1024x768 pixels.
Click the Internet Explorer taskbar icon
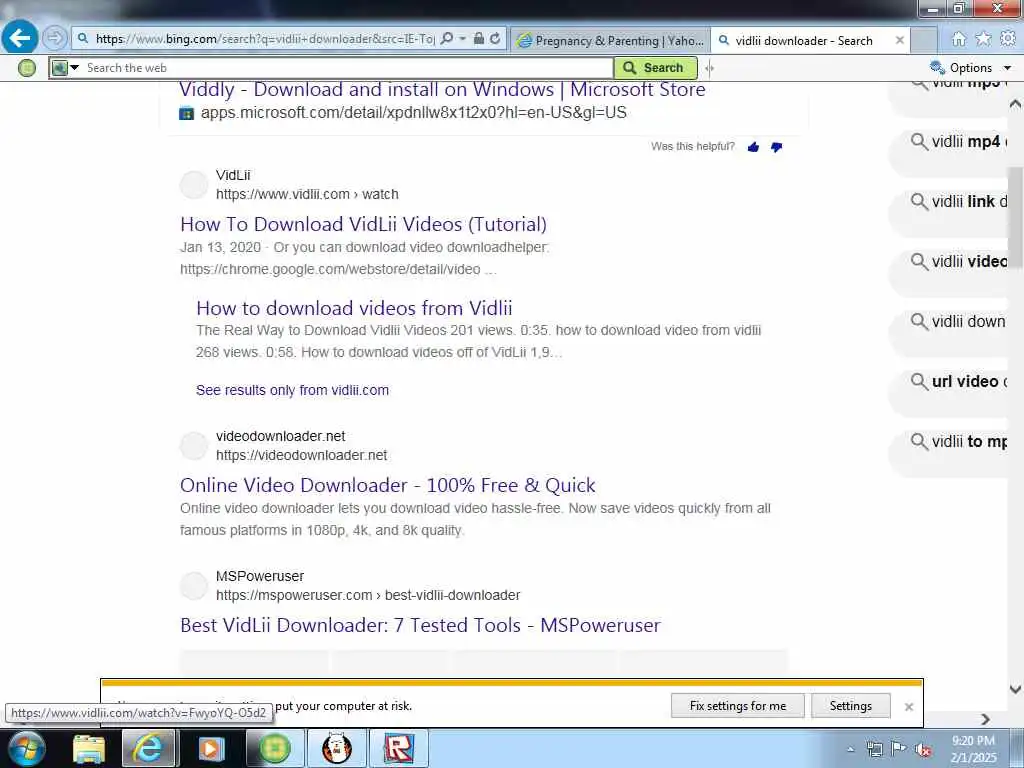coord(148,748)
